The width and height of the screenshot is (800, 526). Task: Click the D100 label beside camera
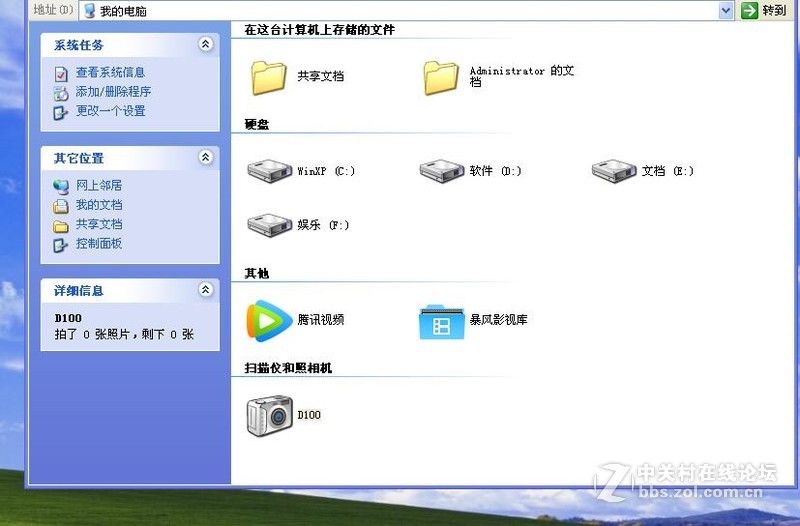(309, 415)
